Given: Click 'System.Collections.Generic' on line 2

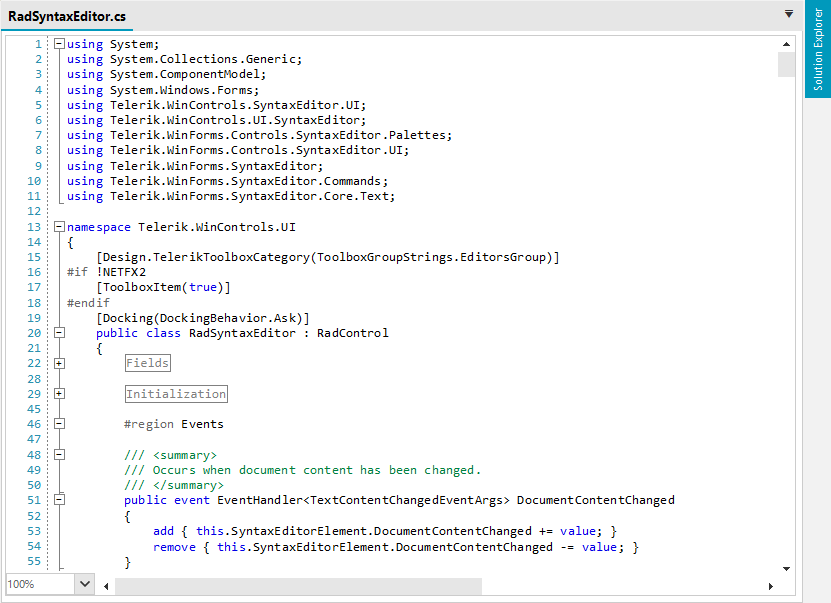Looking at the screenshot, I should pos(202,59).
